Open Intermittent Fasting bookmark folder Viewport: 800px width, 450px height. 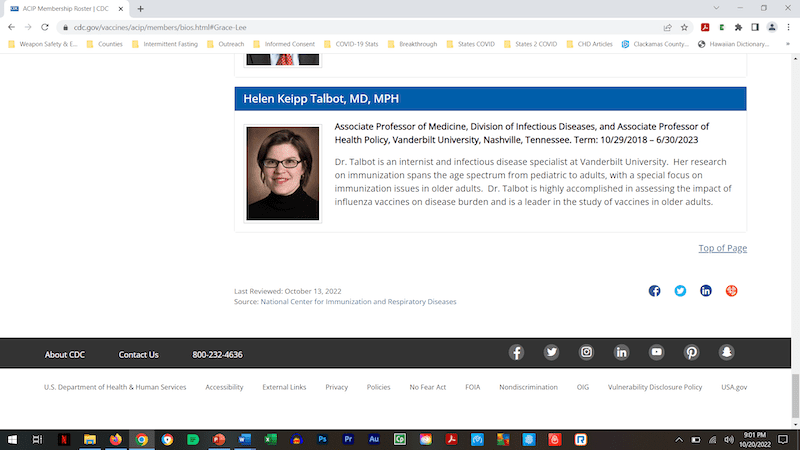pyautogui.click(x=165, y=44)
